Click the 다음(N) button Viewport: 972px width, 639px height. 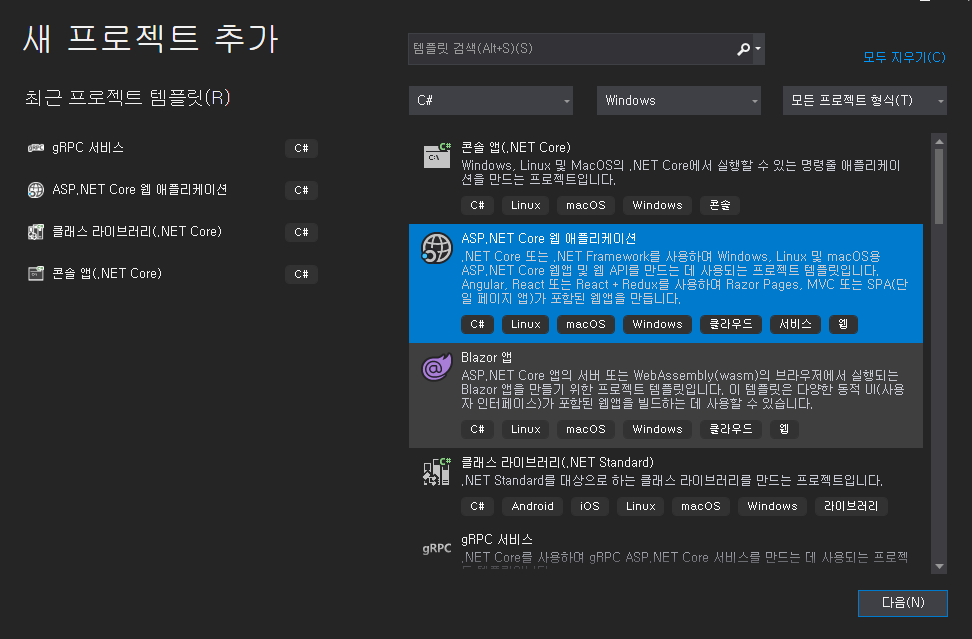(x=903, y=603)
